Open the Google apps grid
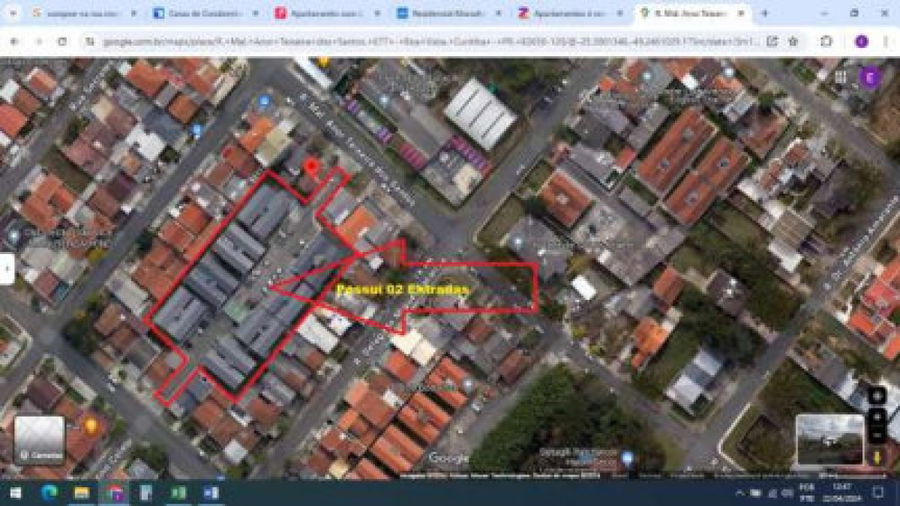 point(840,77)
